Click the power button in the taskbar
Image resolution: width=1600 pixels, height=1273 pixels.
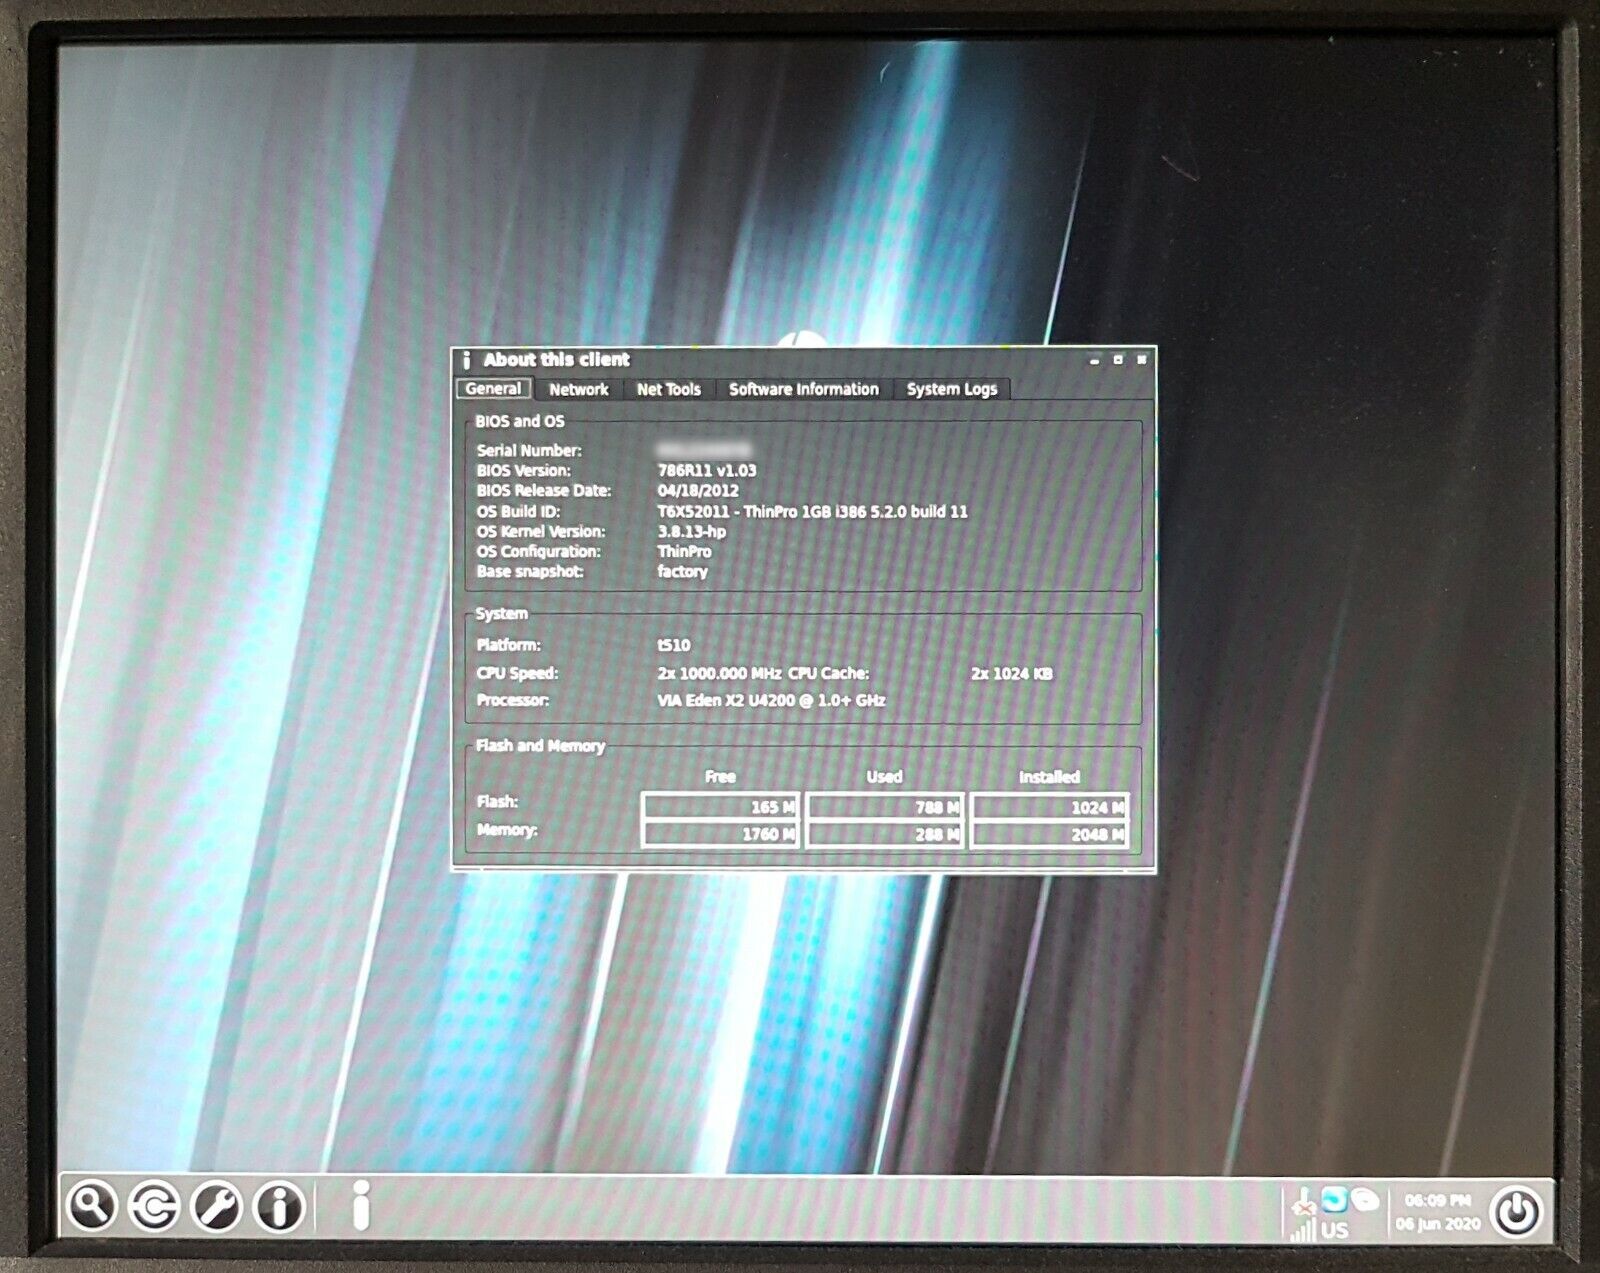[x=1517, y=1211]
